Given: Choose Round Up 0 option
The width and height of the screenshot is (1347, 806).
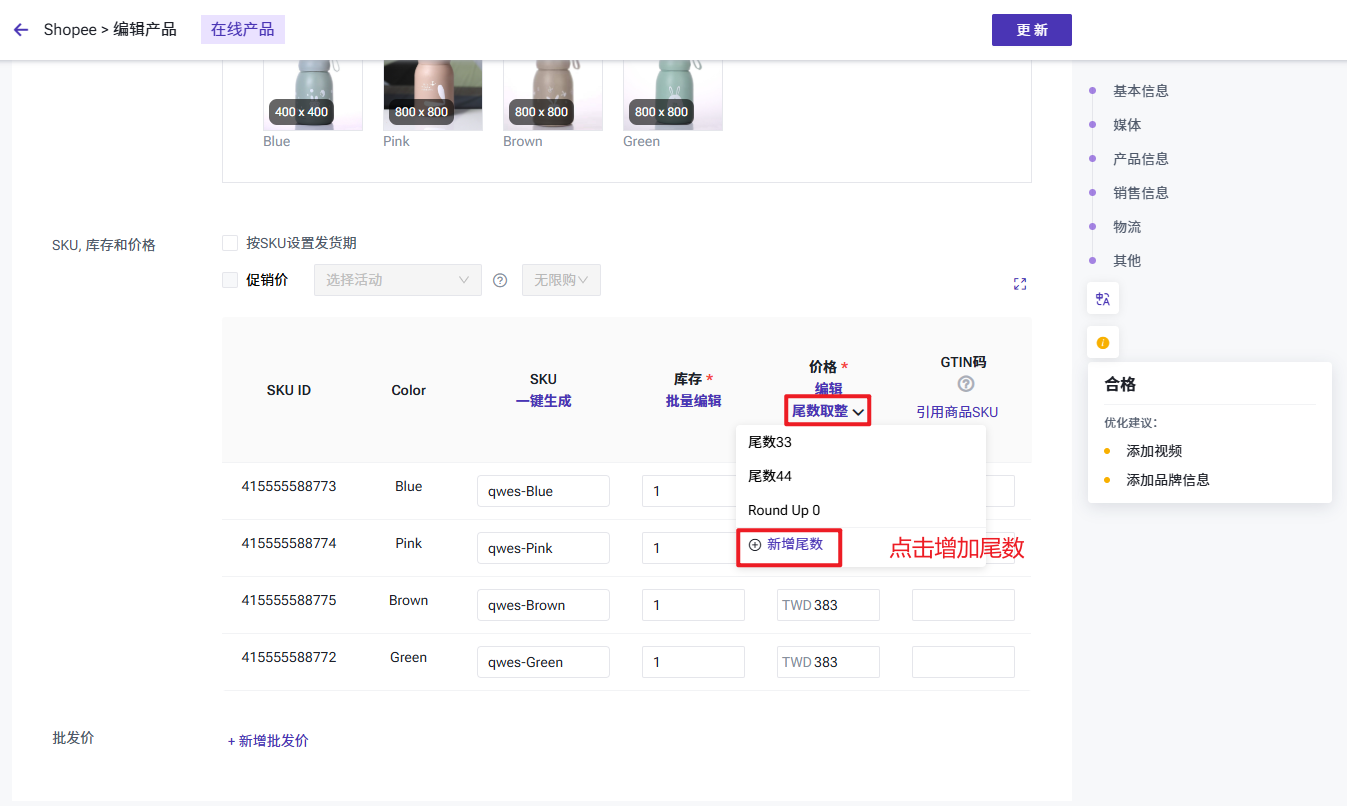Looking at the screenshot, I should (784, 510).
